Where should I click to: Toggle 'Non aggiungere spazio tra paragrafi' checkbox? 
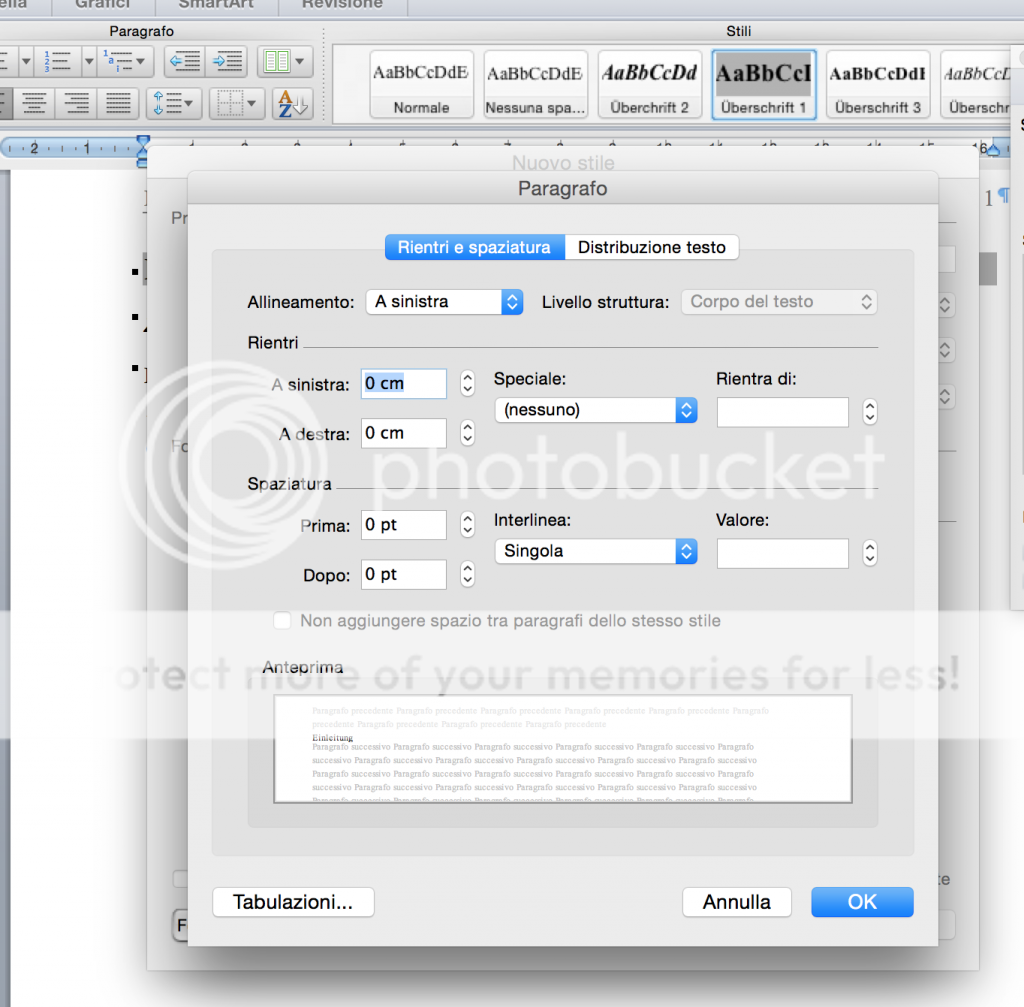(283, 621)
